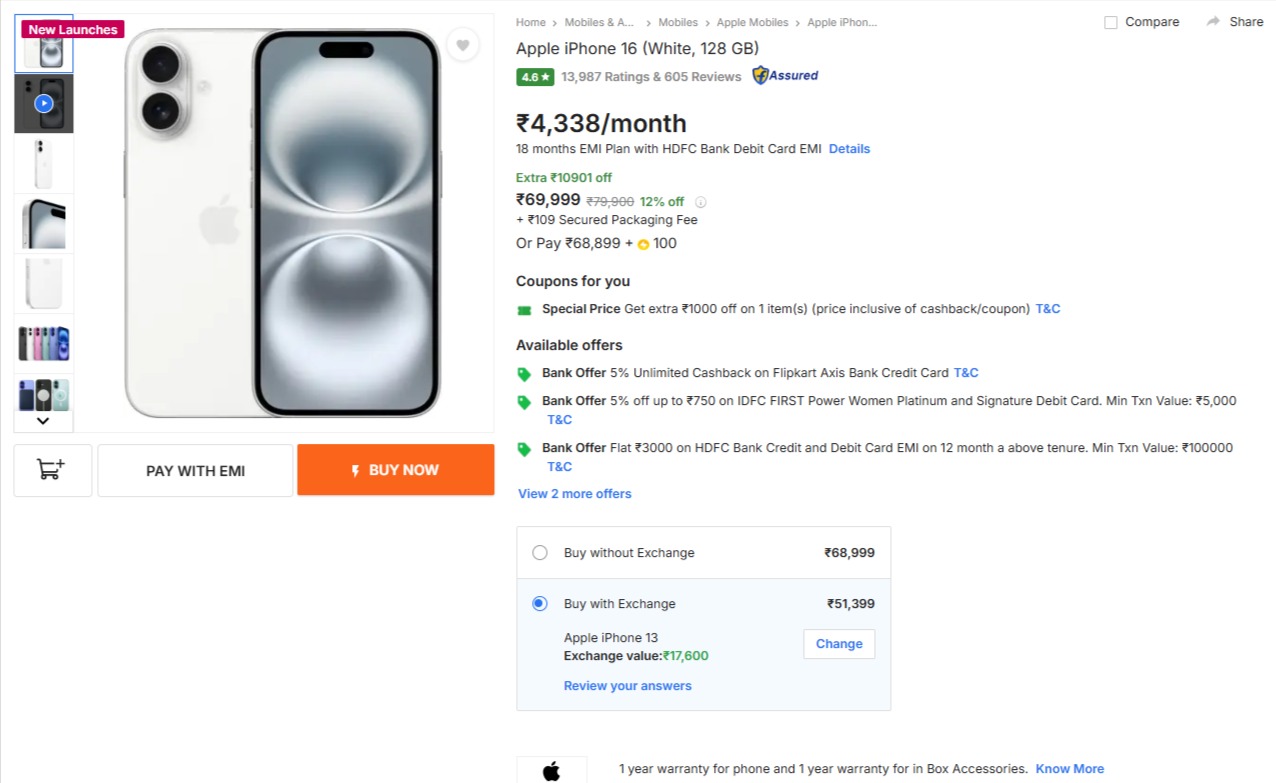Open the Mobiles breadcrumb link
The height and width of the screenshot is (783, 1276).
click(678, 22)
